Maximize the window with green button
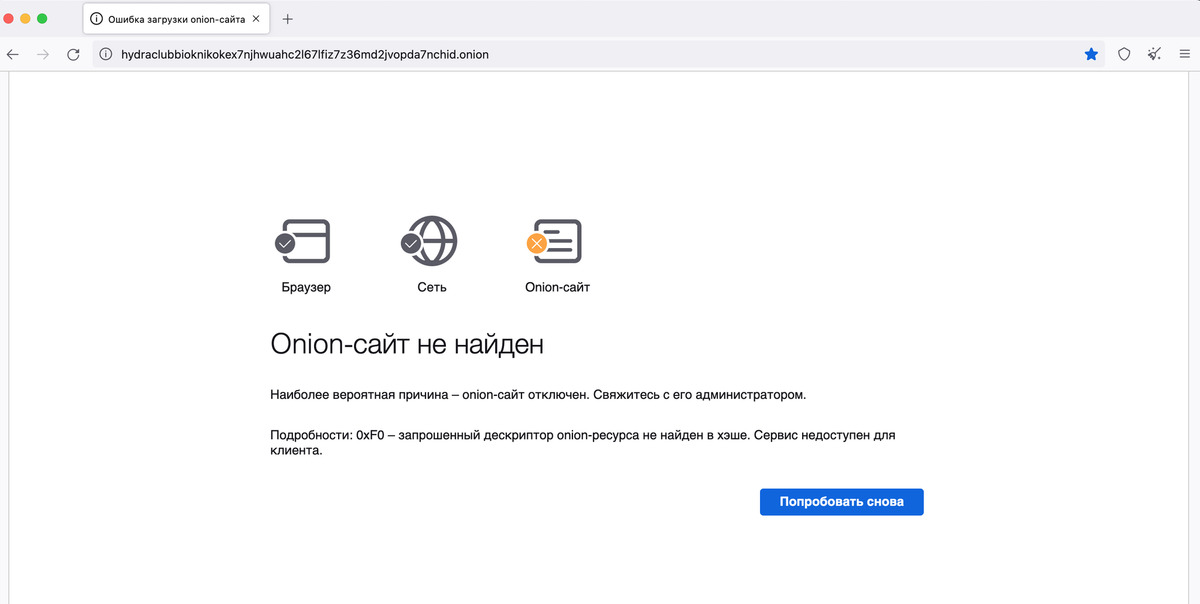This screenshot has height=604, width=1200. 43,19
